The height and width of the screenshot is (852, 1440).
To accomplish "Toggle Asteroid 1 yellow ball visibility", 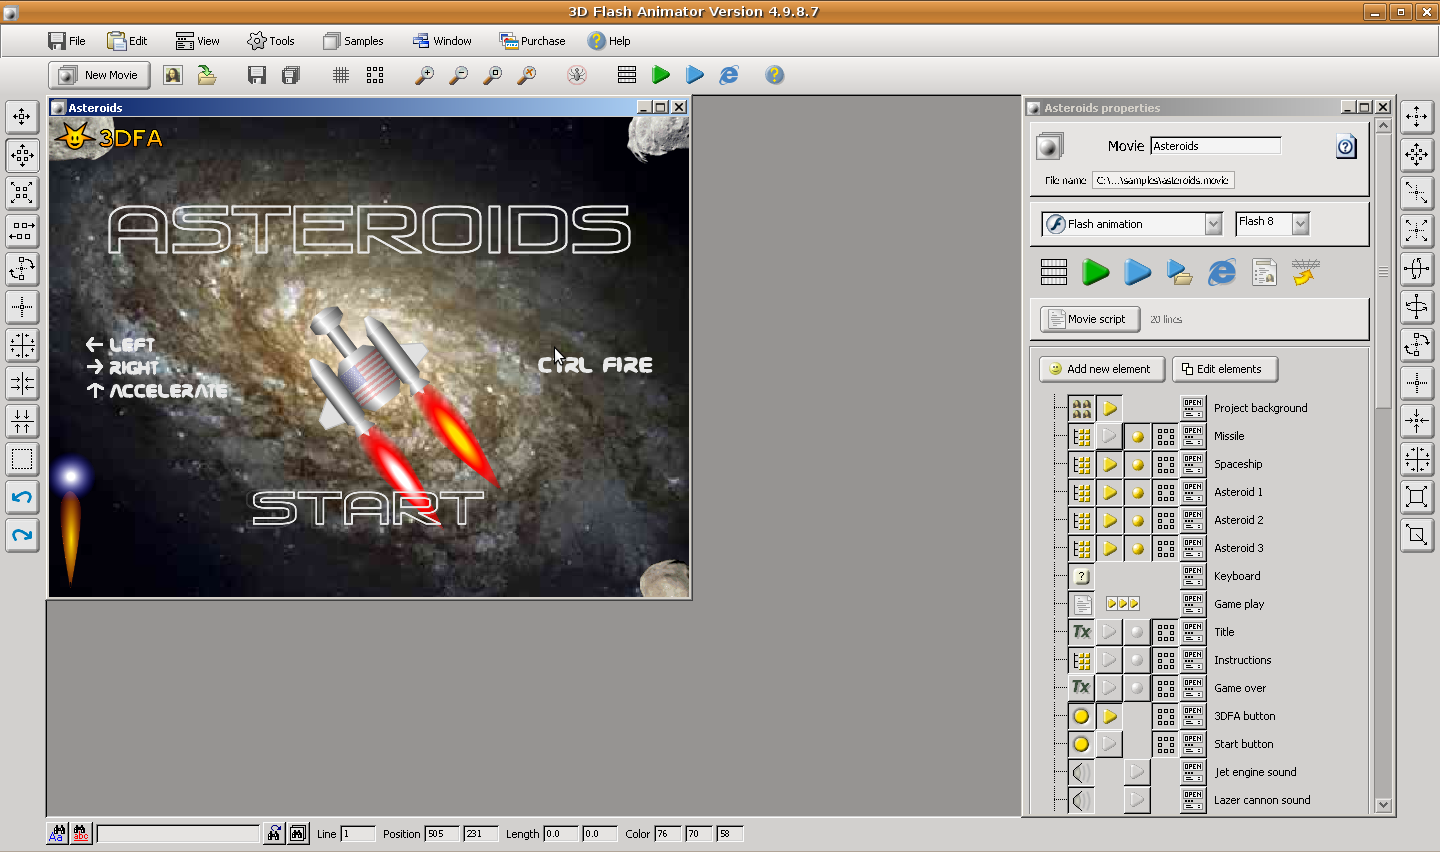I will coord(1137,492).
